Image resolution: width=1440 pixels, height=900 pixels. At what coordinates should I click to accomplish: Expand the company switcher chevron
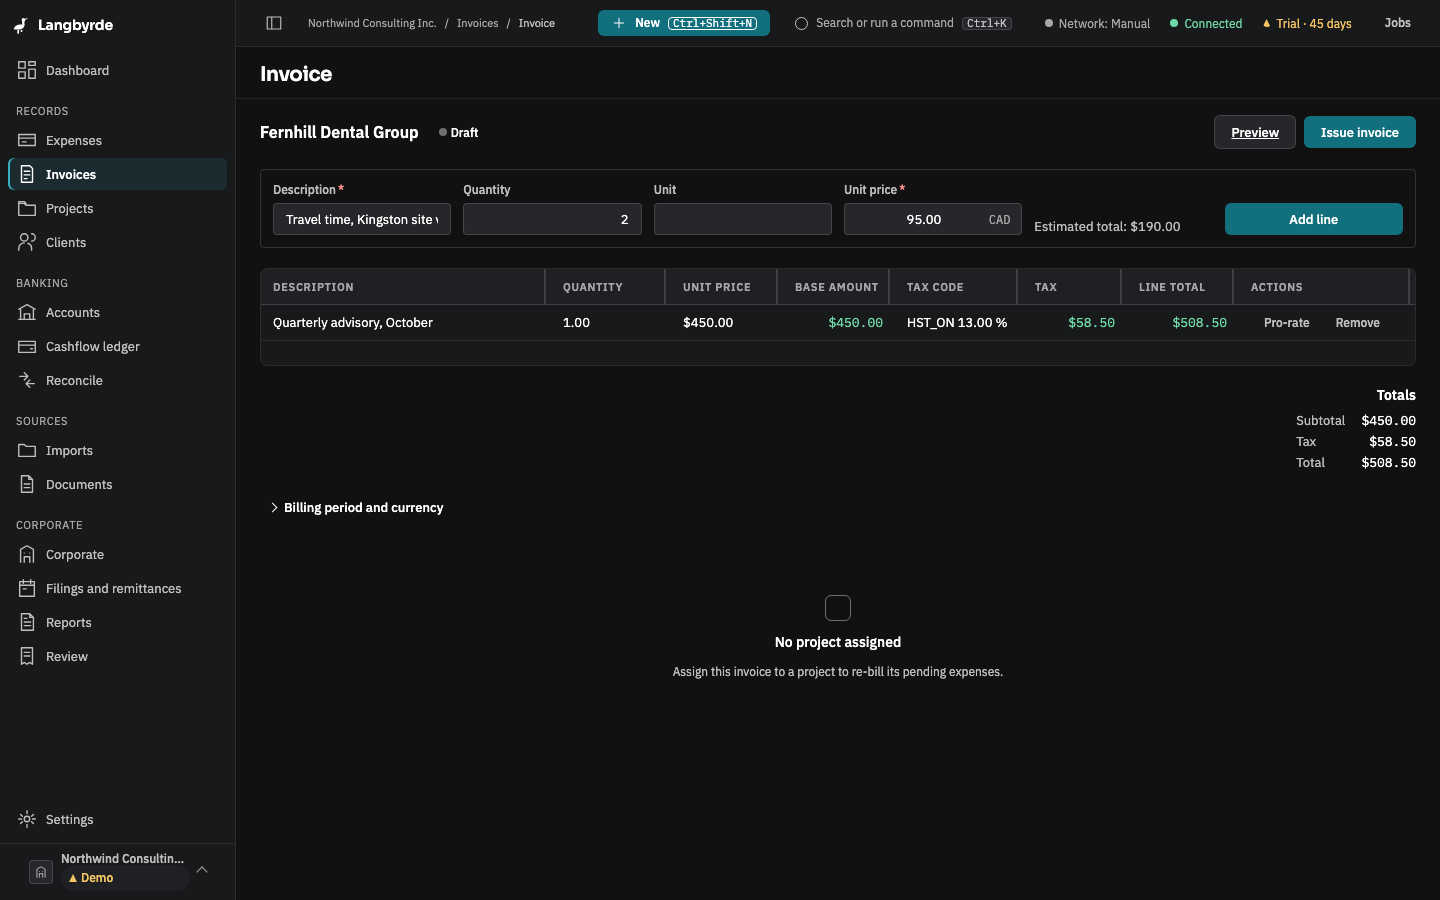coord(202,870)
